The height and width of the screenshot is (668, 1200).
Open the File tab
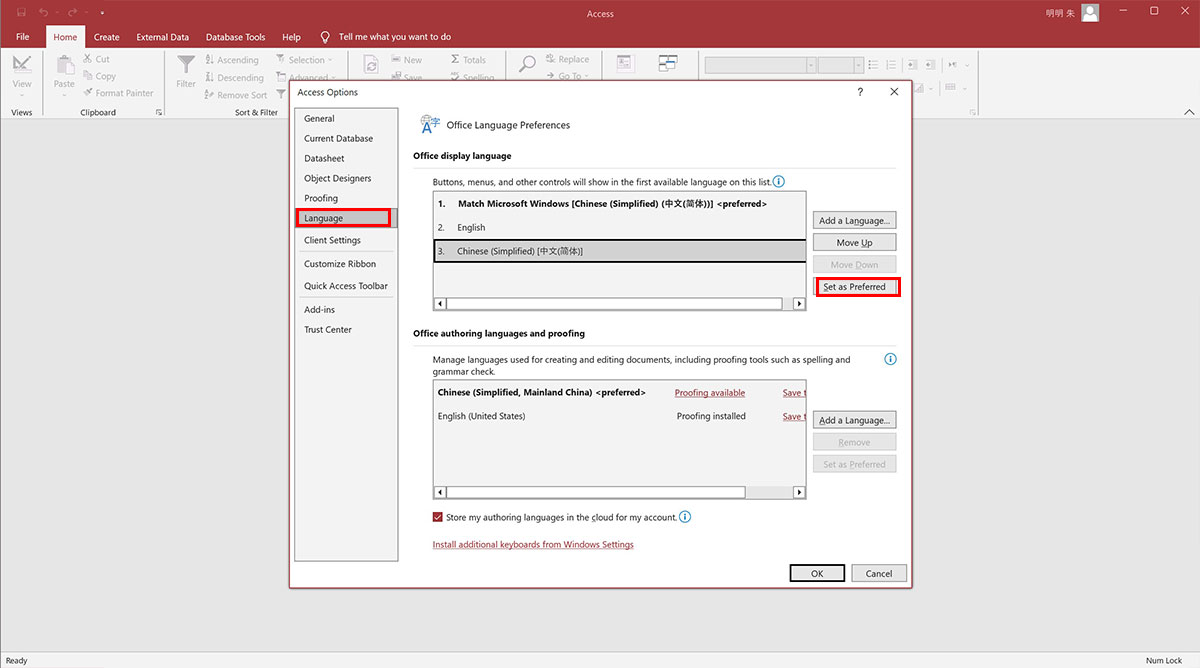[x=22, y=37]
